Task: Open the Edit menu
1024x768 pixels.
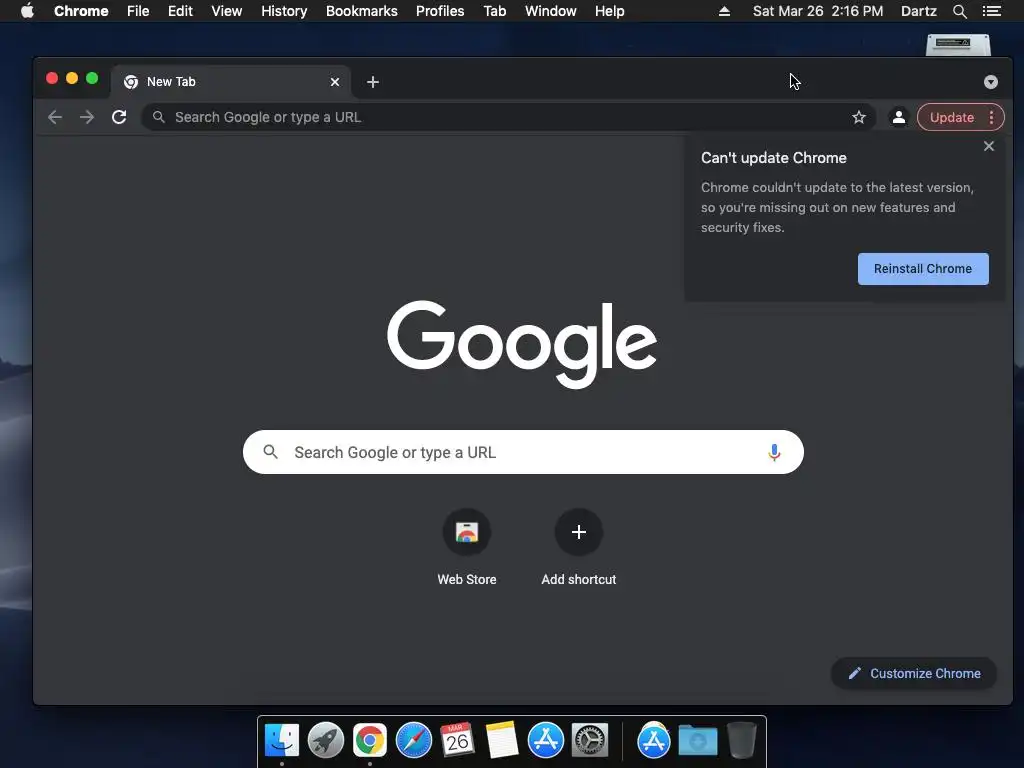Action: pyautogui.click(x=180, y=11)
